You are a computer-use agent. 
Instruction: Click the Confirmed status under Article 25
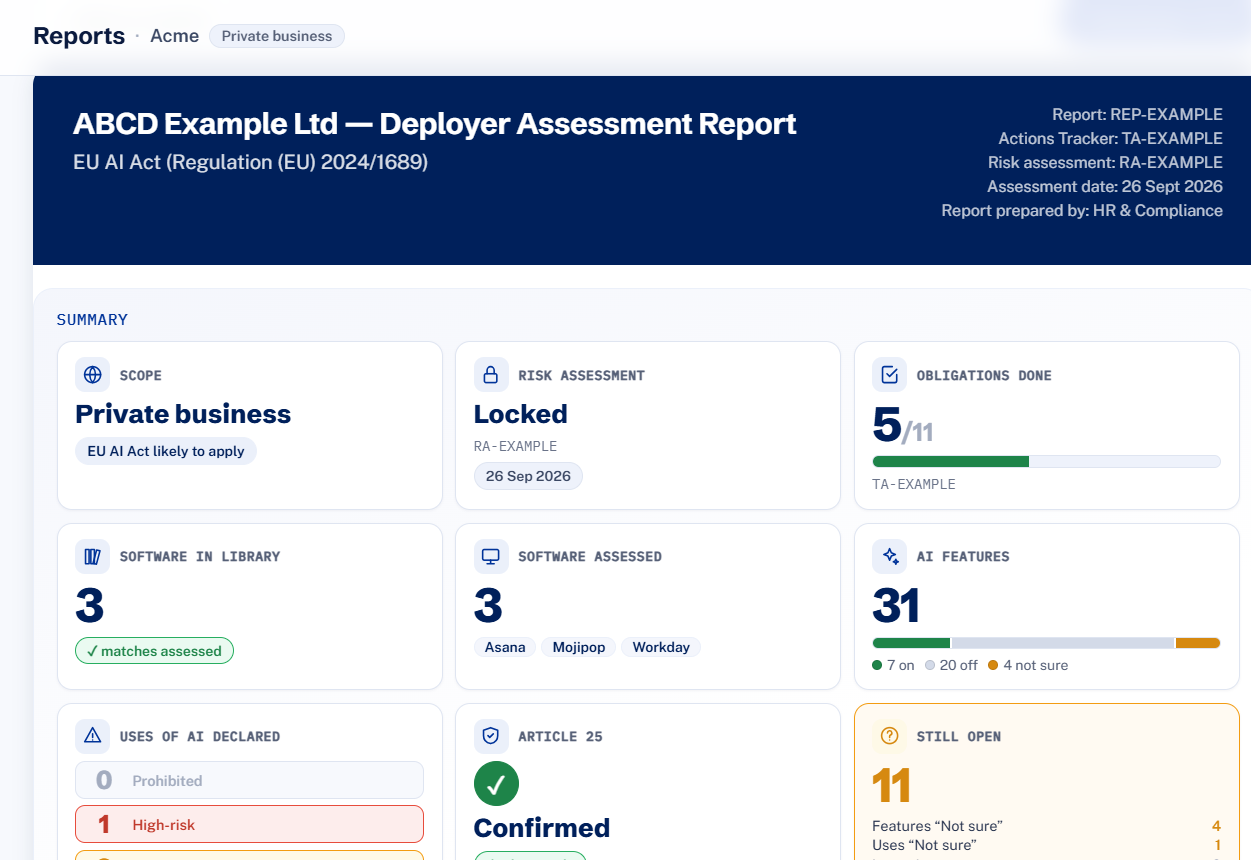pyautogui.click(x=541, y=828)
